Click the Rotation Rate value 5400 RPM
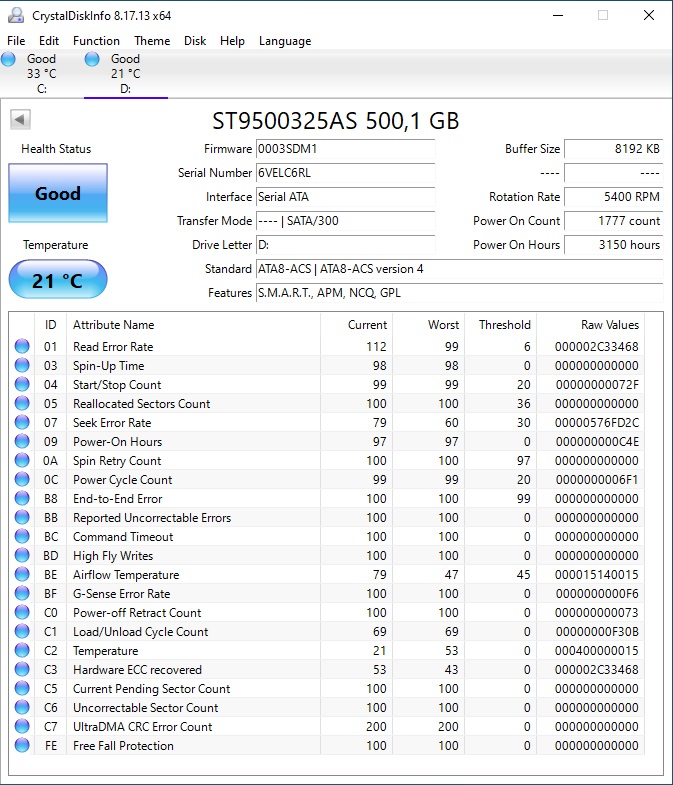The width and height of the screenshot is (673, 785). pyautogui.click(x=613, y=197)
